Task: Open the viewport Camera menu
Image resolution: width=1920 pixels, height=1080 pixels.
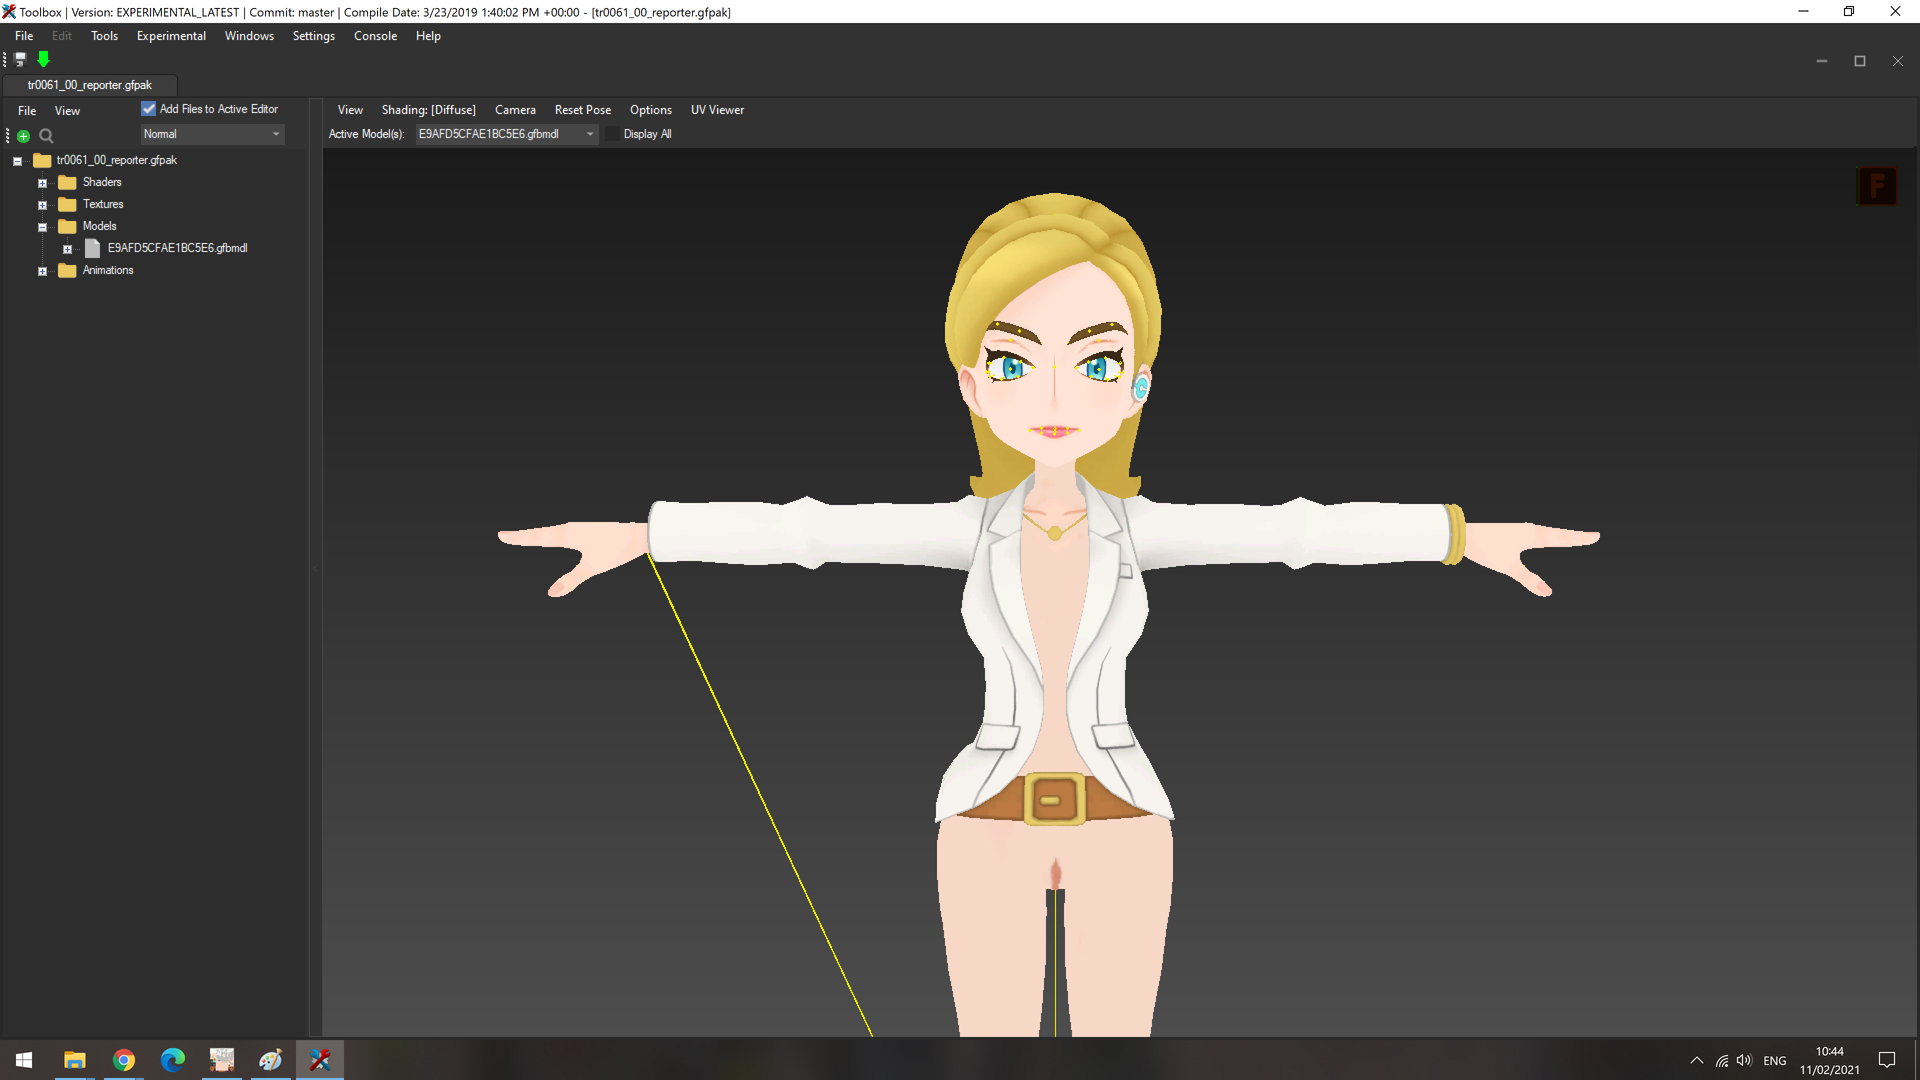Action: [x=515, y=110]
